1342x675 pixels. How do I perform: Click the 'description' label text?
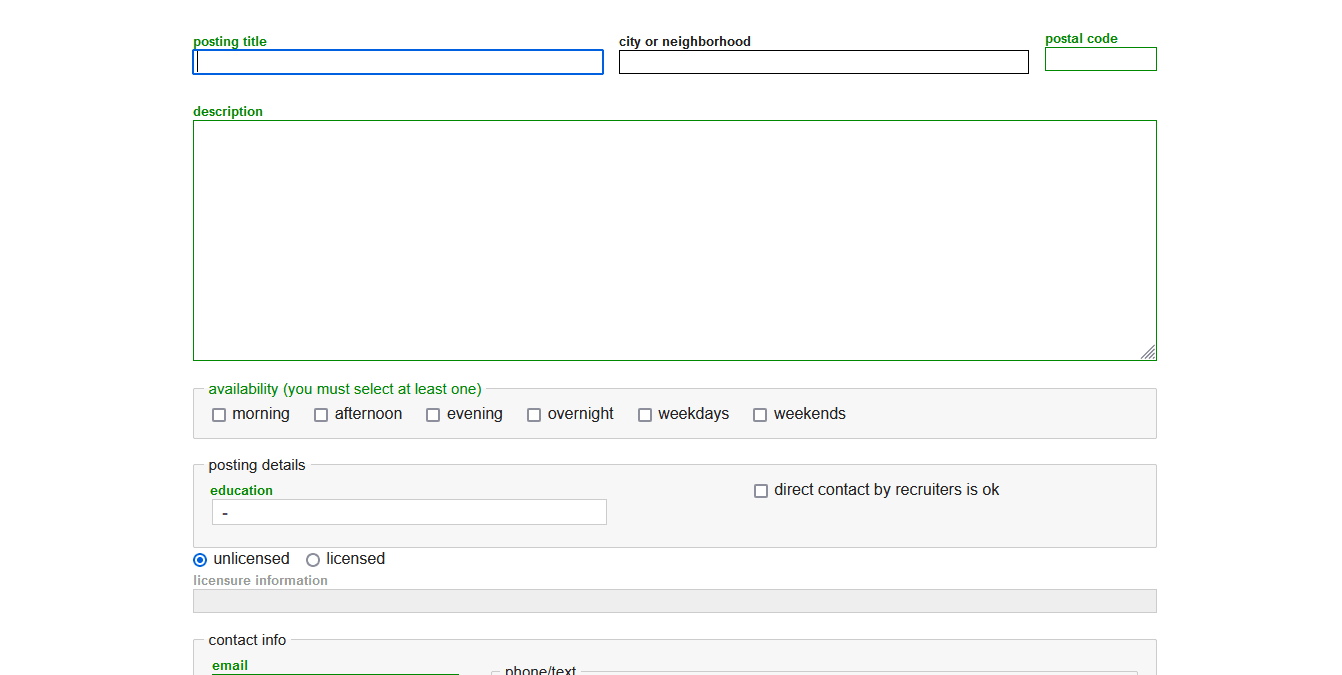pyautogui.click(x=228, y=112)
